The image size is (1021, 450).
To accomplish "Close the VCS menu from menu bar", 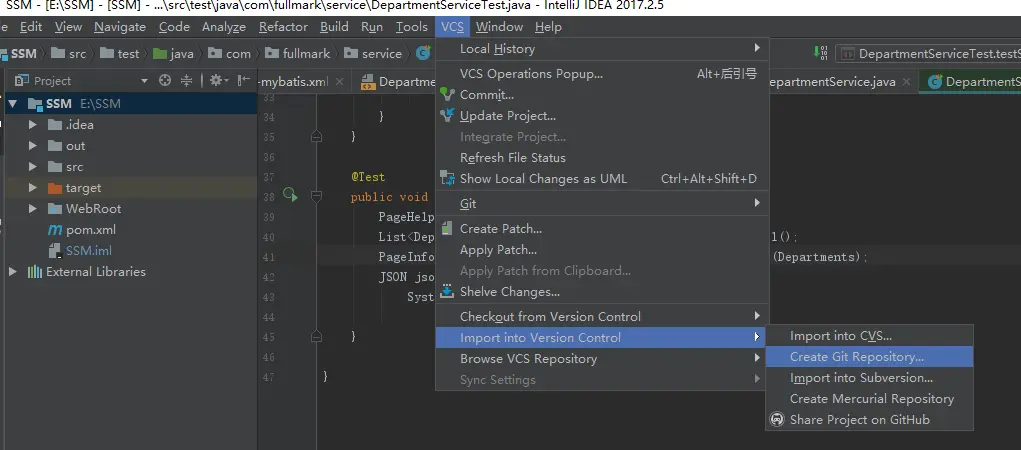I will click(452, 27).
